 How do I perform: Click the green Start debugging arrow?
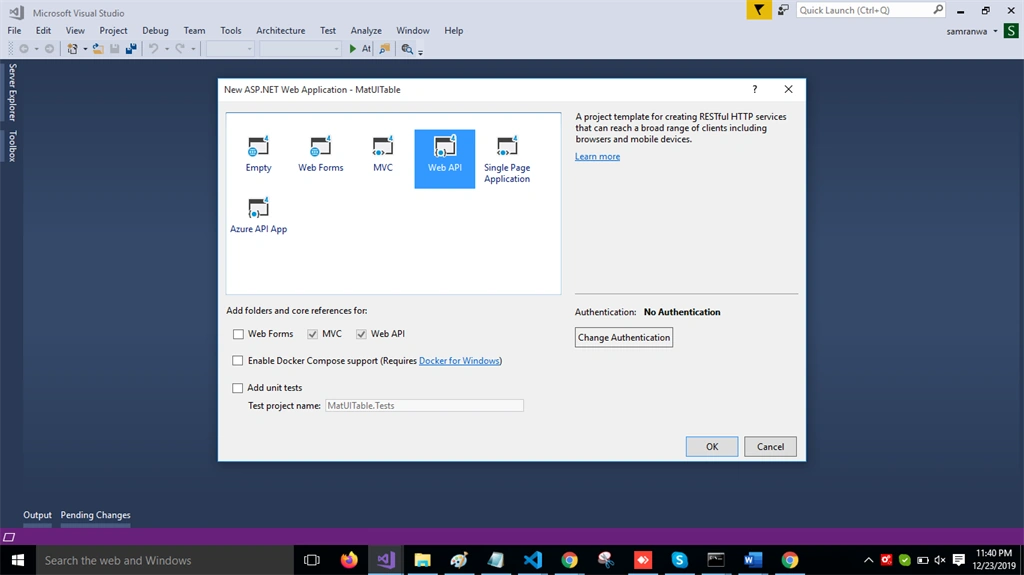tap(353, 49)
